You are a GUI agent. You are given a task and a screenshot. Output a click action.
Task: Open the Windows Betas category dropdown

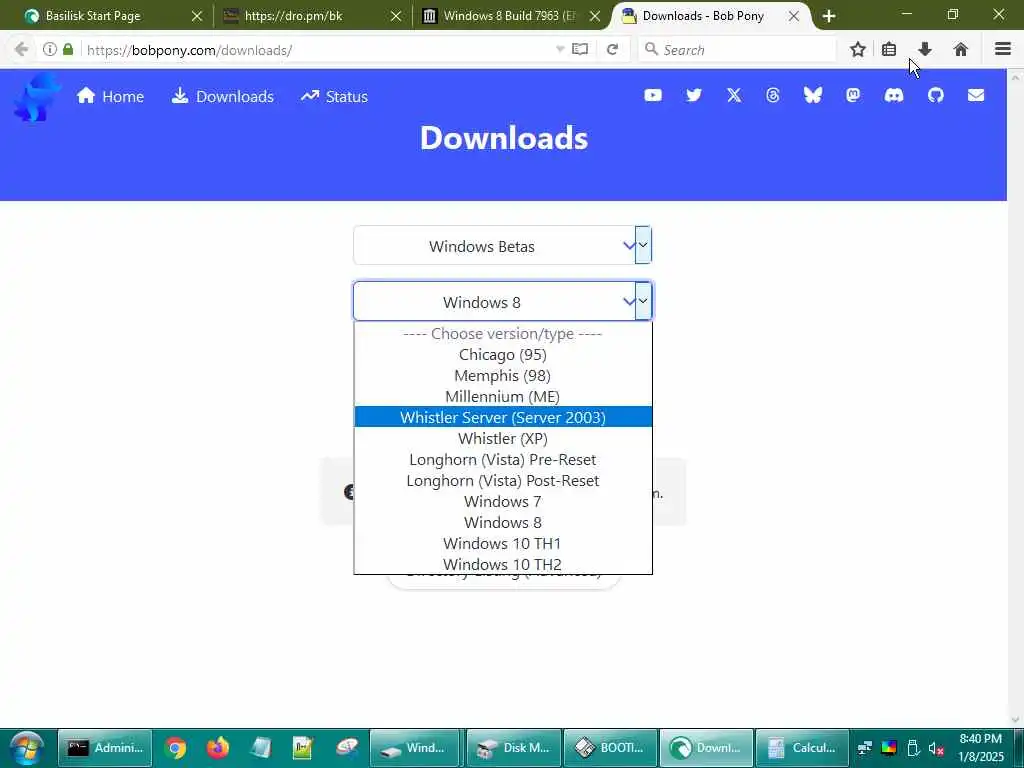point(502,246)
